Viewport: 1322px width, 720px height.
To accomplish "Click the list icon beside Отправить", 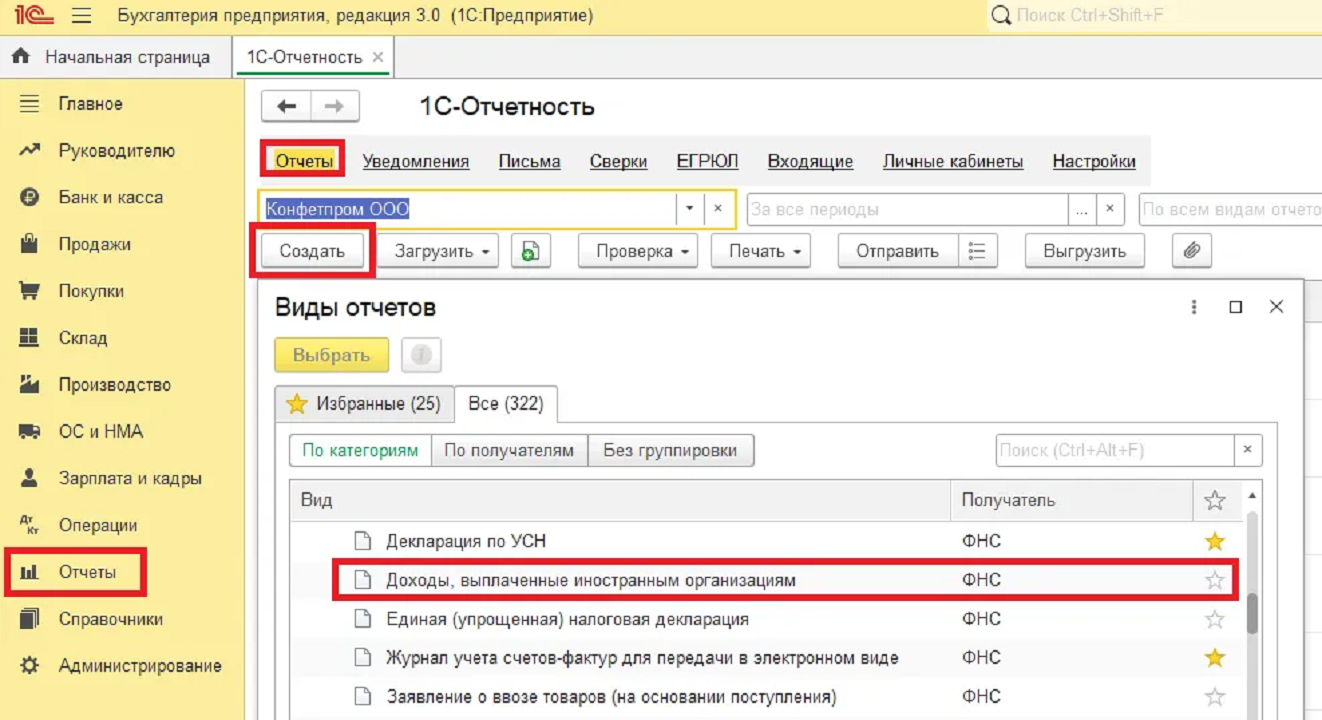I will [x=978, y=251].
